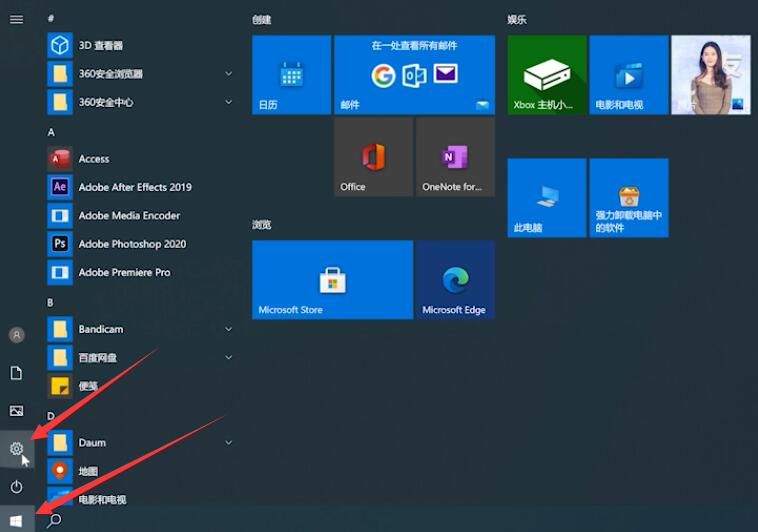Image resolution: width=758 pixels, height=532 pixels.
Task: Click the Windows Start button
Action: [x=16, y=520]
